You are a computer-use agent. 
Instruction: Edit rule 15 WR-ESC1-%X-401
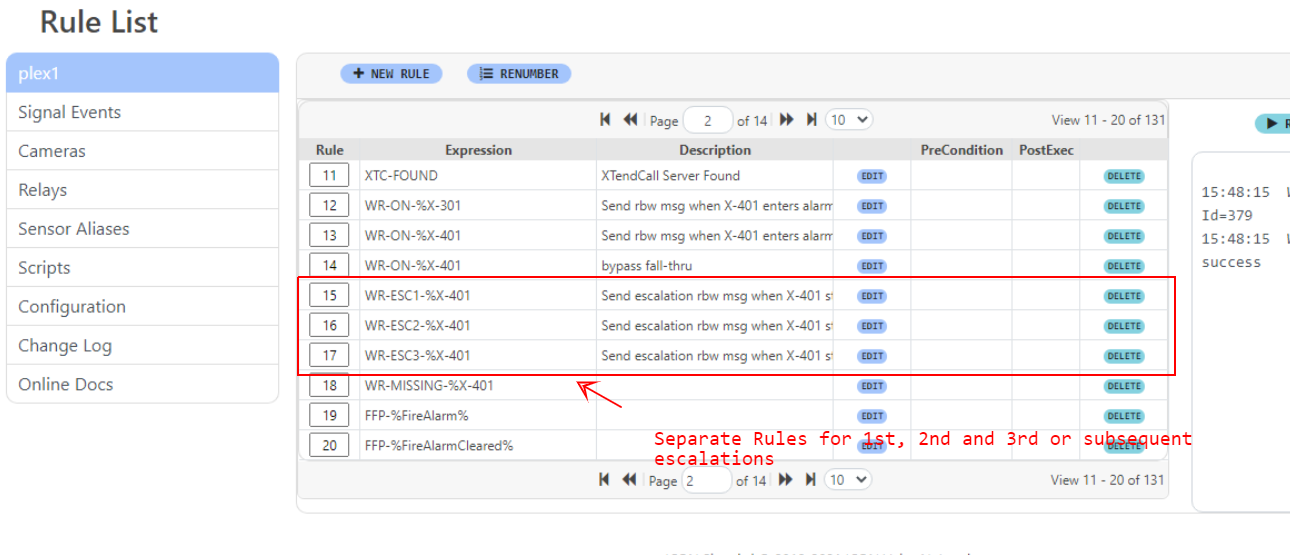click(872, 296)
